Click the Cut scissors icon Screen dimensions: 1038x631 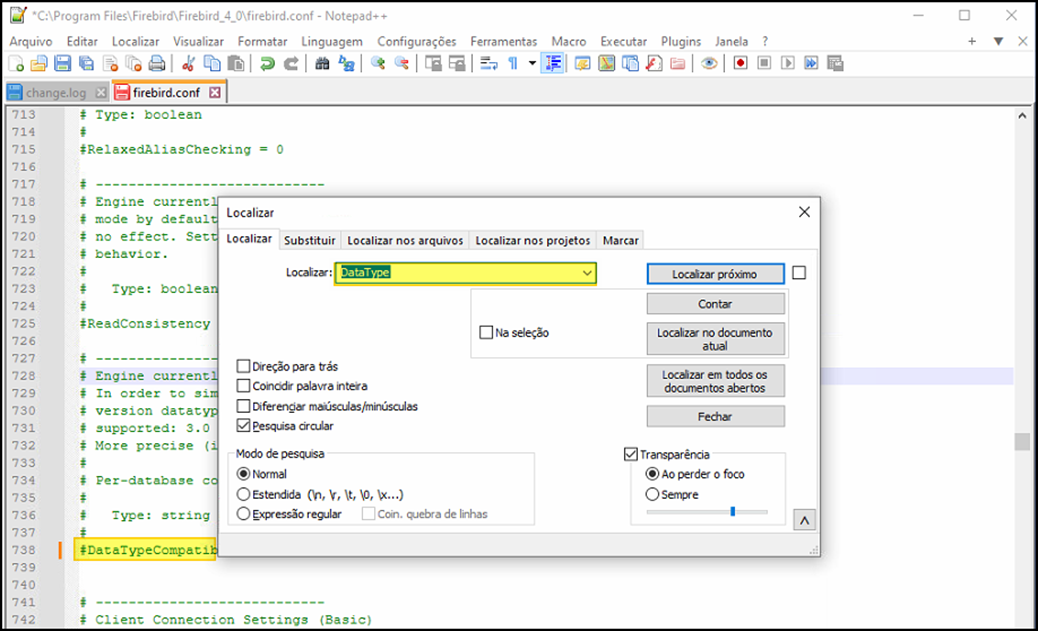click(x=189, y=64)
